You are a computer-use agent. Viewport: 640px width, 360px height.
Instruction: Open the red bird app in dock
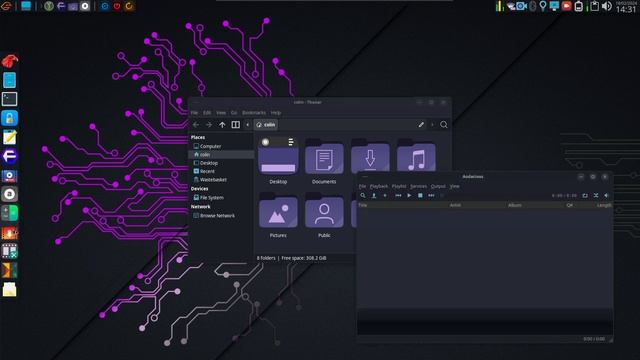point(9,61)
